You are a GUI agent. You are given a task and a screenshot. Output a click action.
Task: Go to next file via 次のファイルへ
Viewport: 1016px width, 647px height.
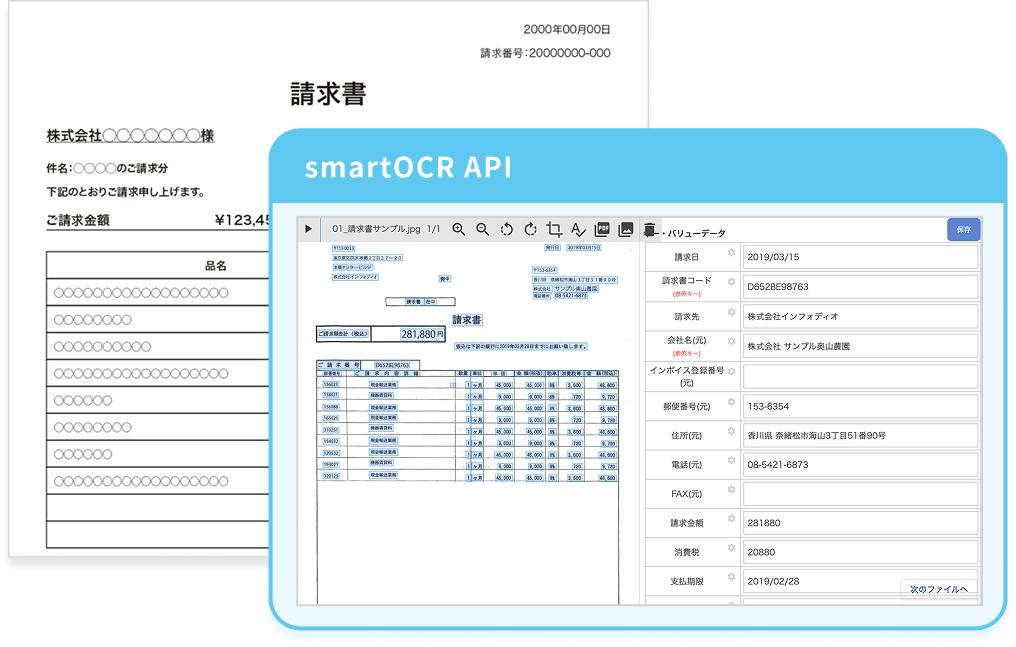click(x=939, y=589)
